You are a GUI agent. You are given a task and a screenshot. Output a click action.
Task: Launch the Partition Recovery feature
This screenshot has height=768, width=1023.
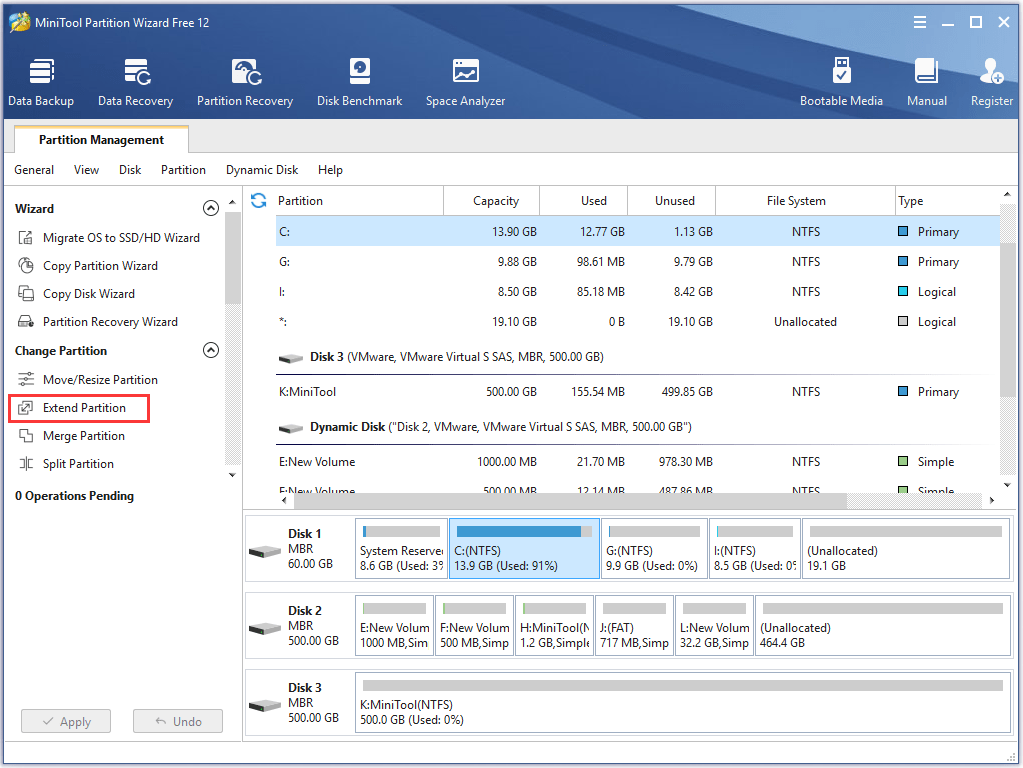[x=245, y=80]
